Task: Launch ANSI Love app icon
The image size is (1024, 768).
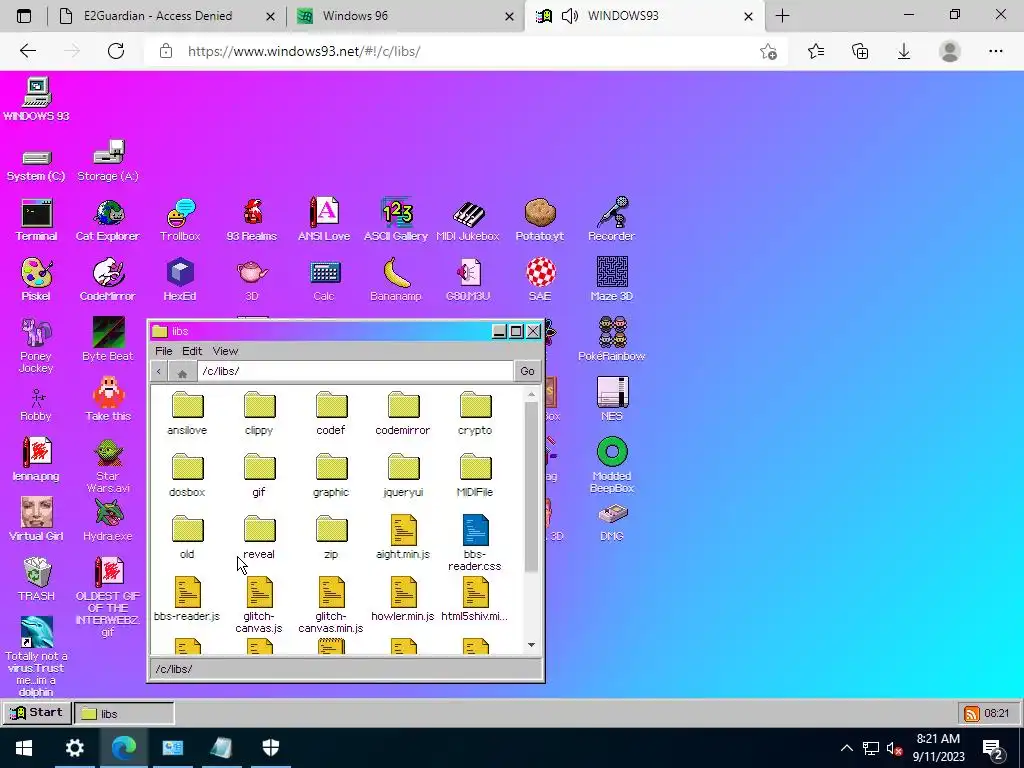Action: tap(324, 221)
